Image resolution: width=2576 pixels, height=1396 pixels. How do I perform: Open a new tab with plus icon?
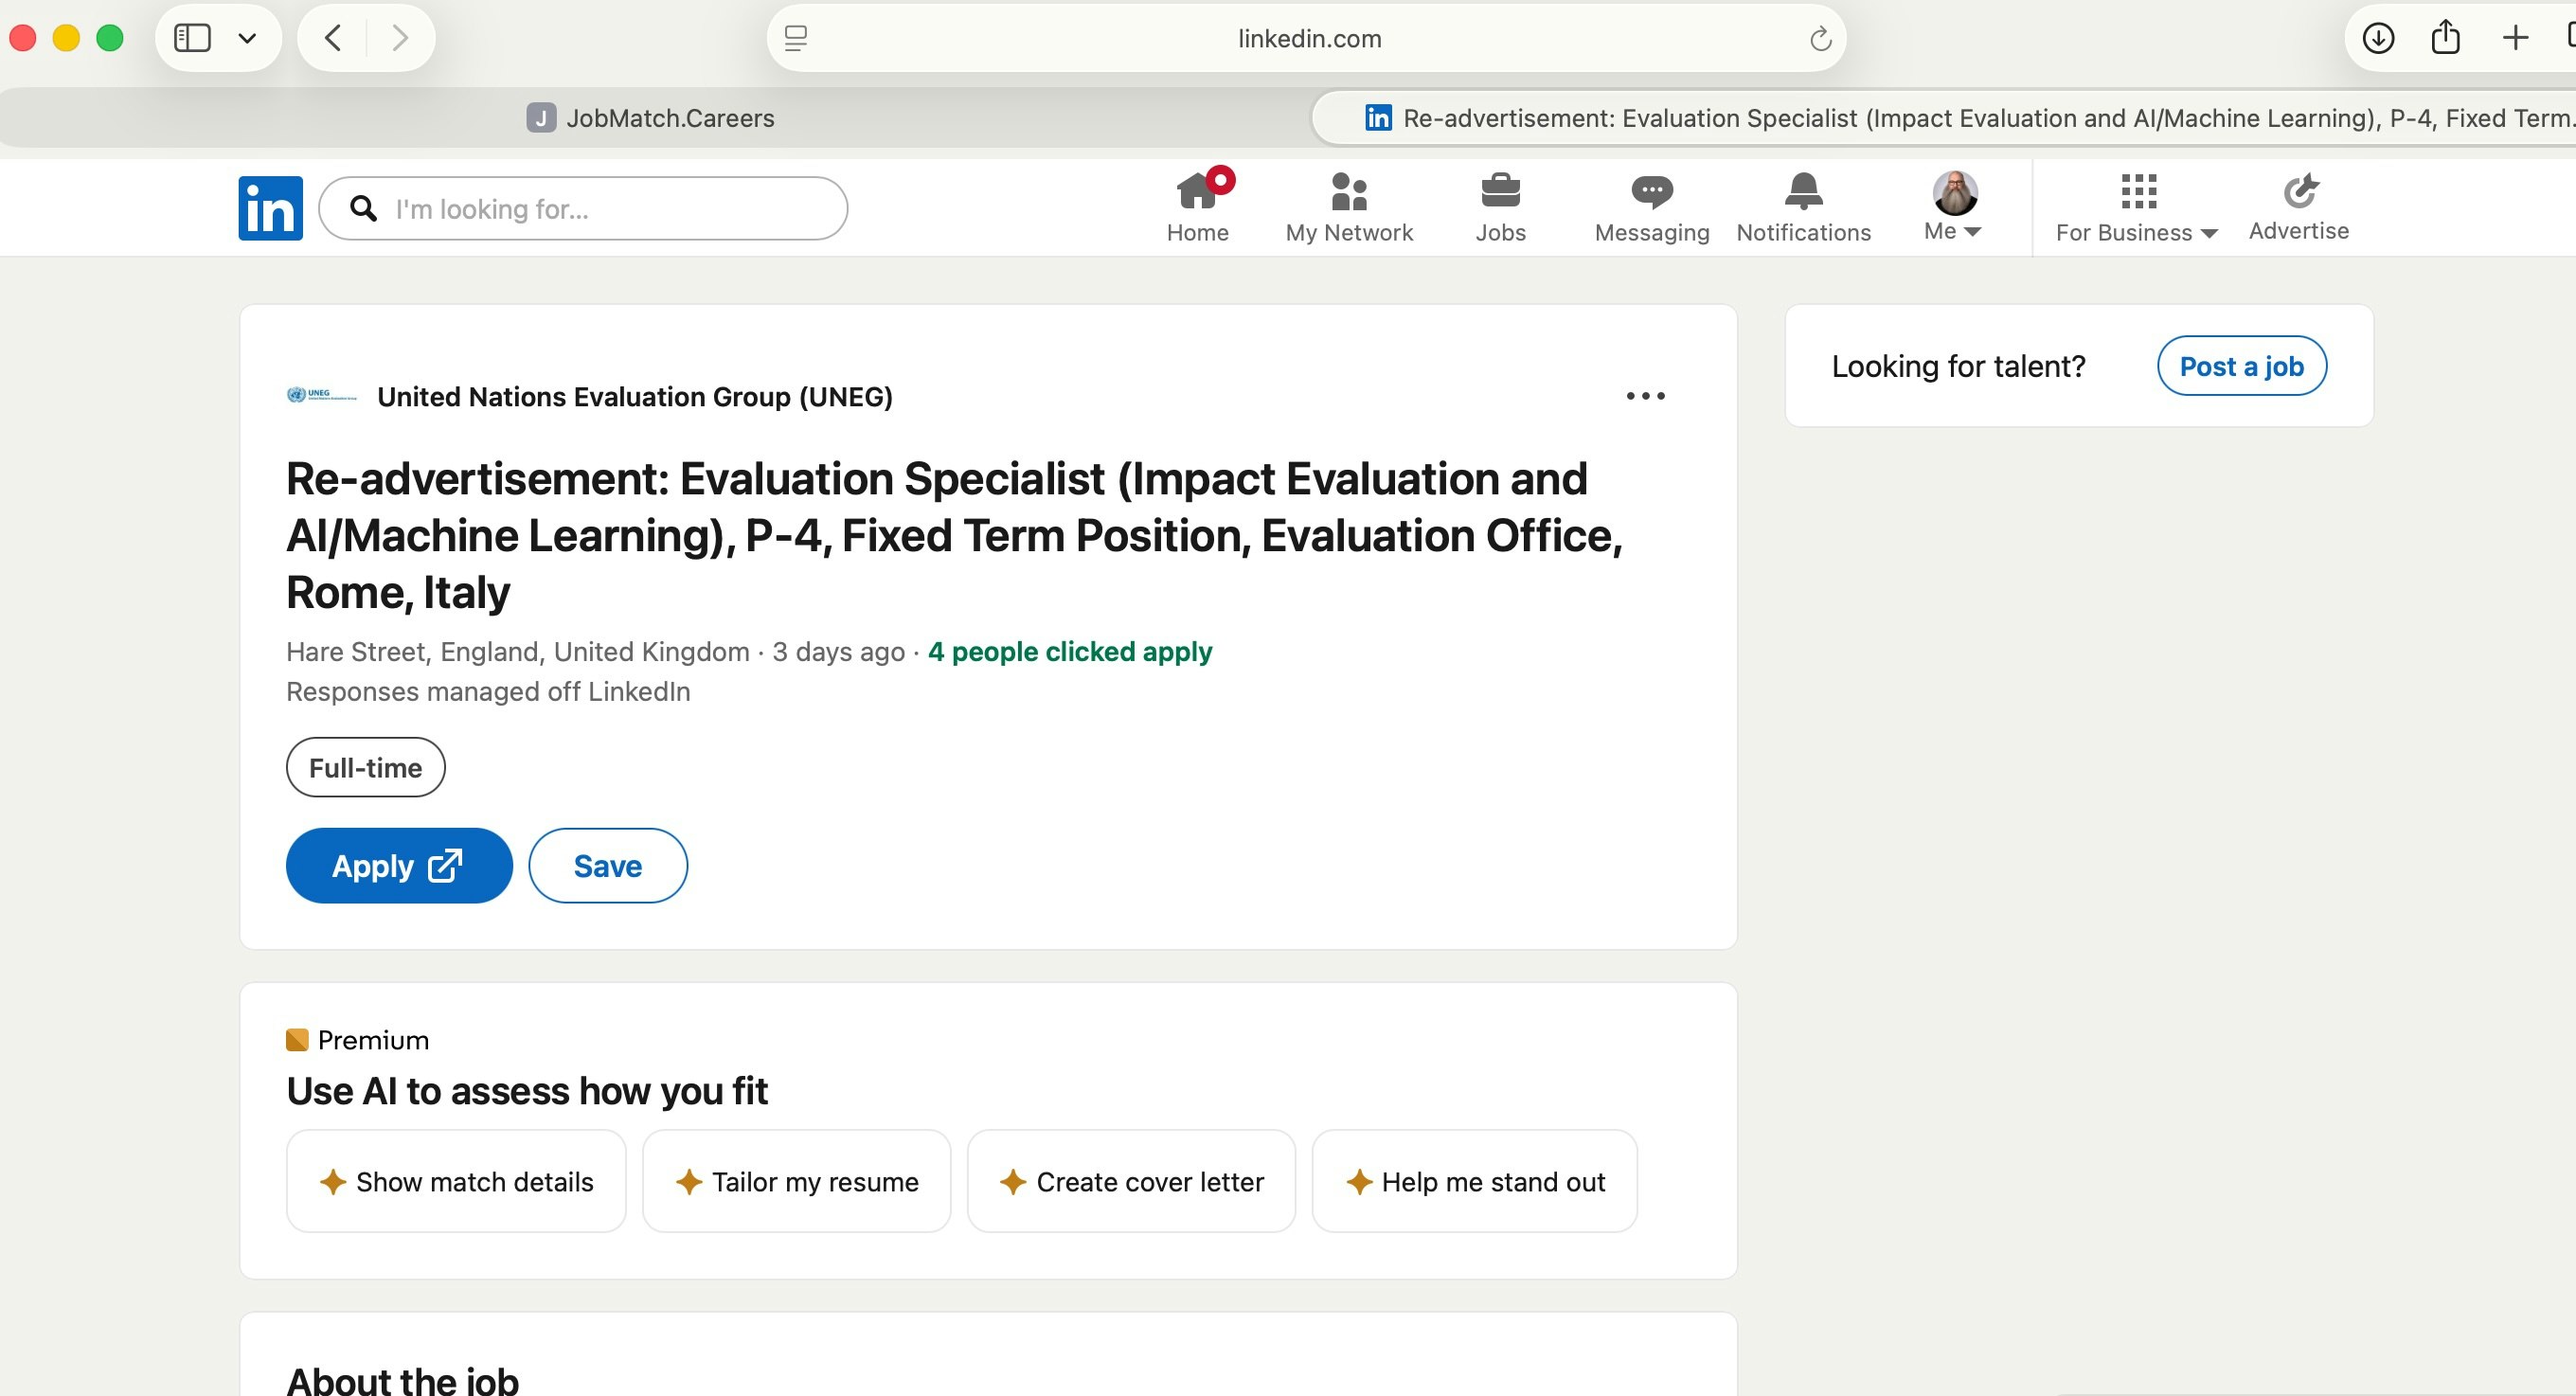pos(2514,38)
